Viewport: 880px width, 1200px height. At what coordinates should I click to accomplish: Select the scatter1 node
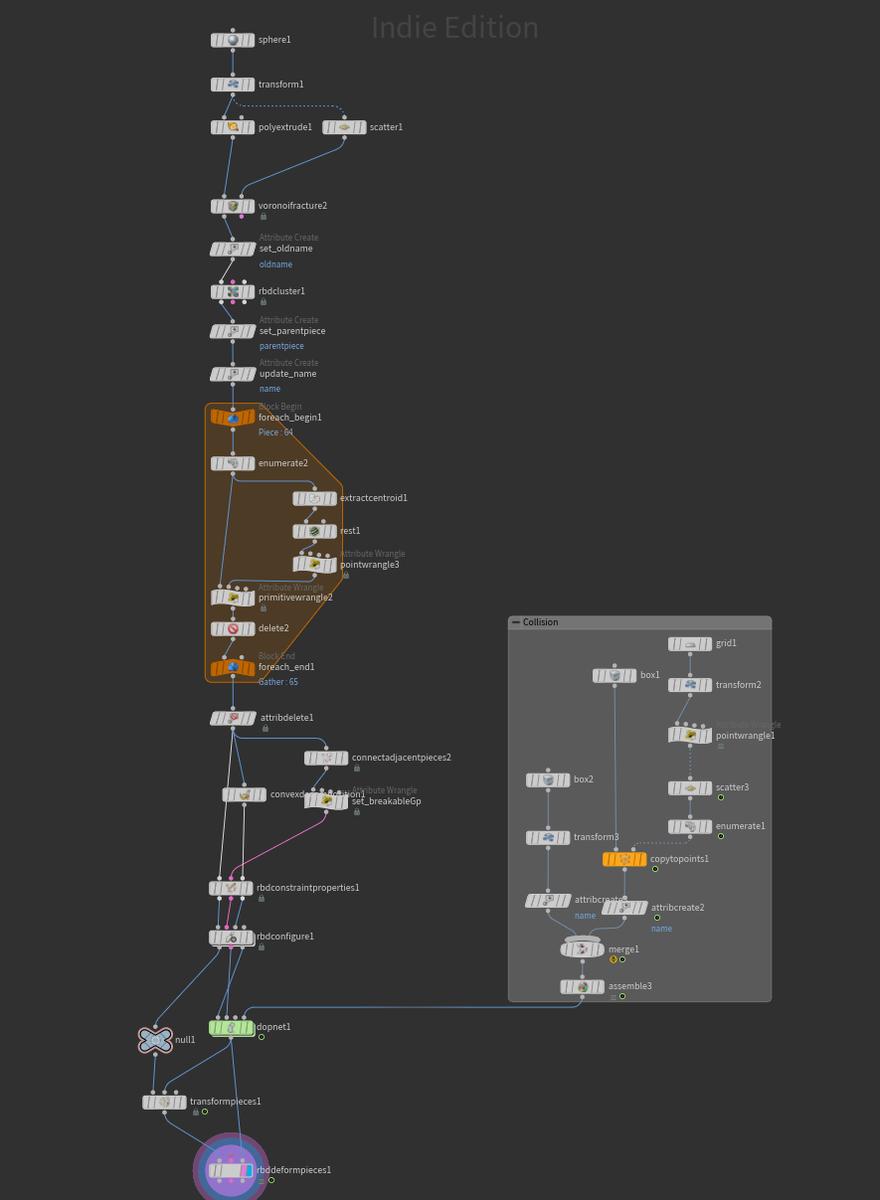tap(344, 127)
